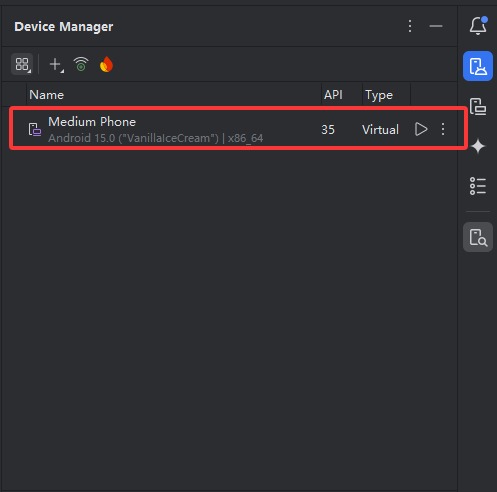
Task: Open Device Explorer tool window
Action: [478, 237]
